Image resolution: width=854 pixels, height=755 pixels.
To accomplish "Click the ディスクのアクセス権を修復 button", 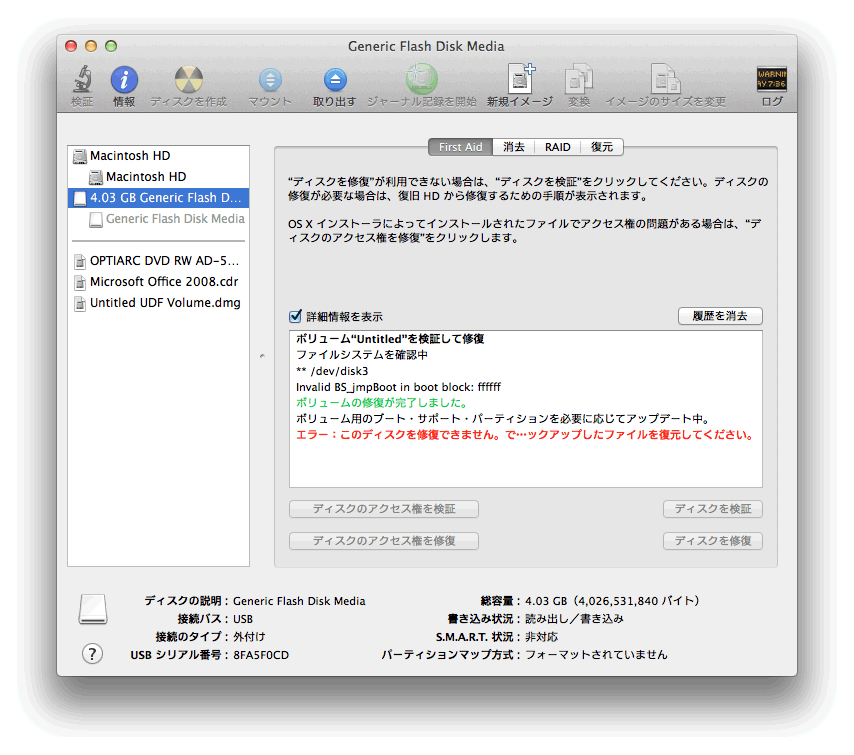I will 384,541.
